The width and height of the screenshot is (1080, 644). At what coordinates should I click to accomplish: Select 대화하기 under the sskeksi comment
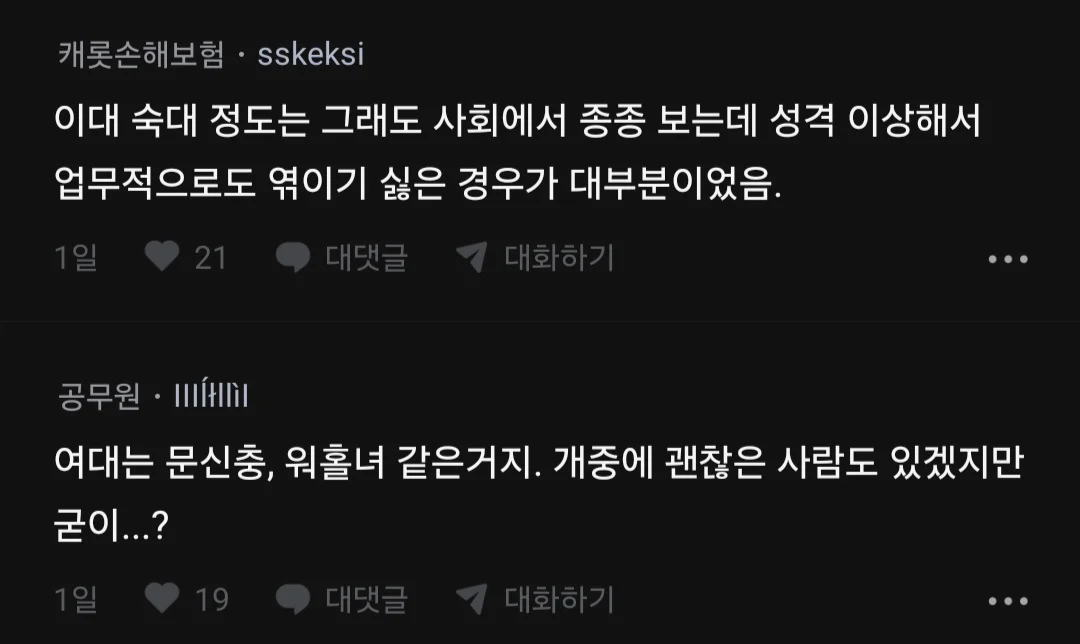pos(558,258)
